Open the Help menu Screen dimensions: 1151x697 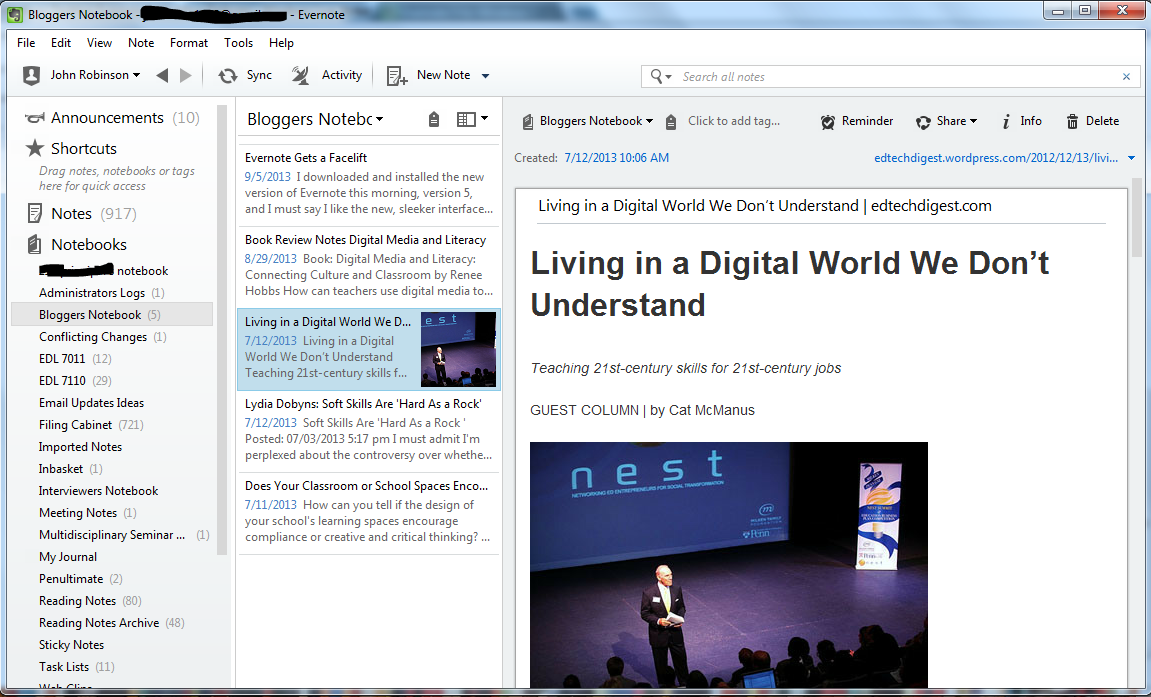(281, 43)
